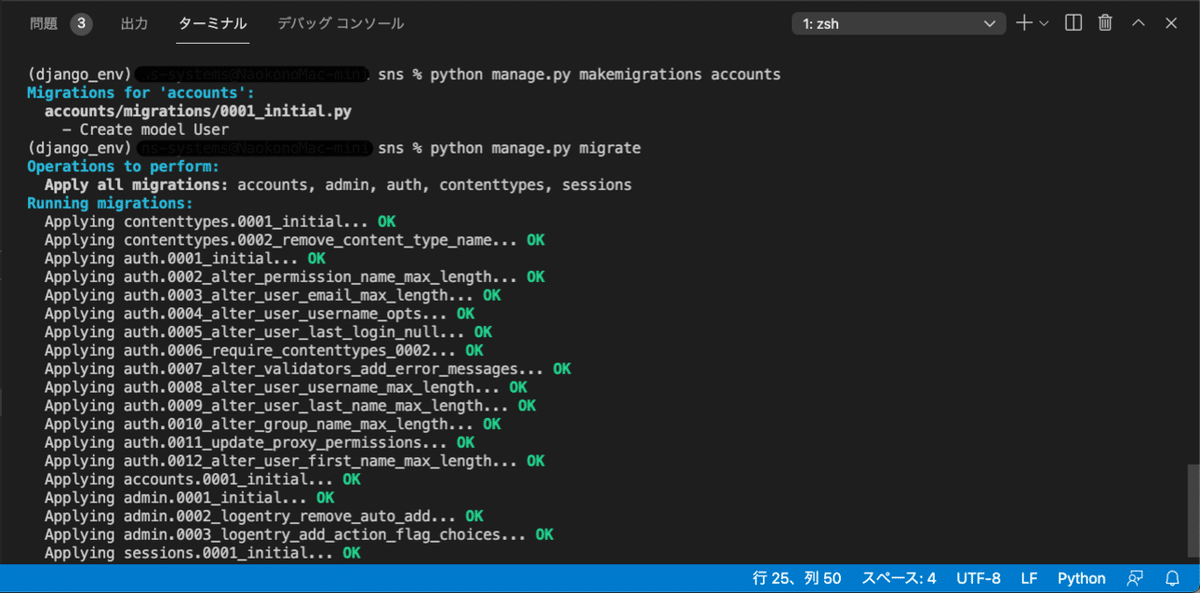Viewport: 1200px width, 593px height.
Task: Change file encoding UTF-8
Action: point(978,578)
